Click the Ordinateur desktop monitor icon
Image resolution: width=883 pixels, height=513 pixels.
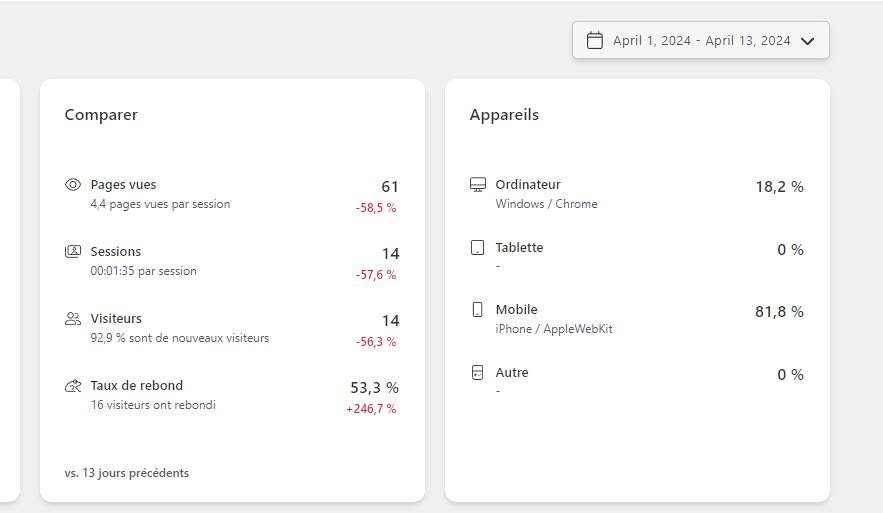[478, 185]
